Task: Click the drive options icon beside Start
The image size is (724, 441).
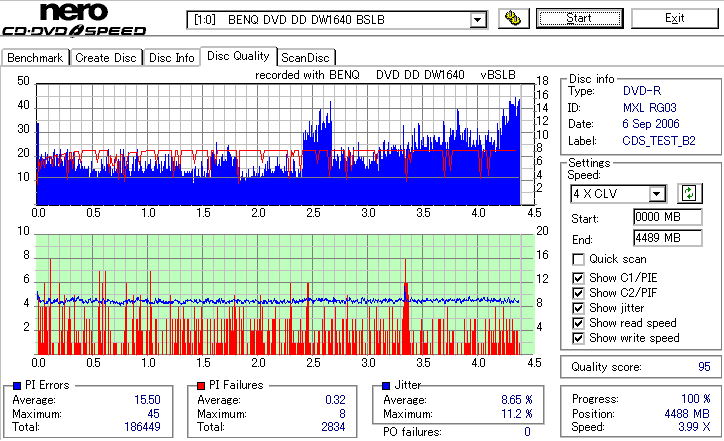Action: pyautogui.click(x=513, y=18)
